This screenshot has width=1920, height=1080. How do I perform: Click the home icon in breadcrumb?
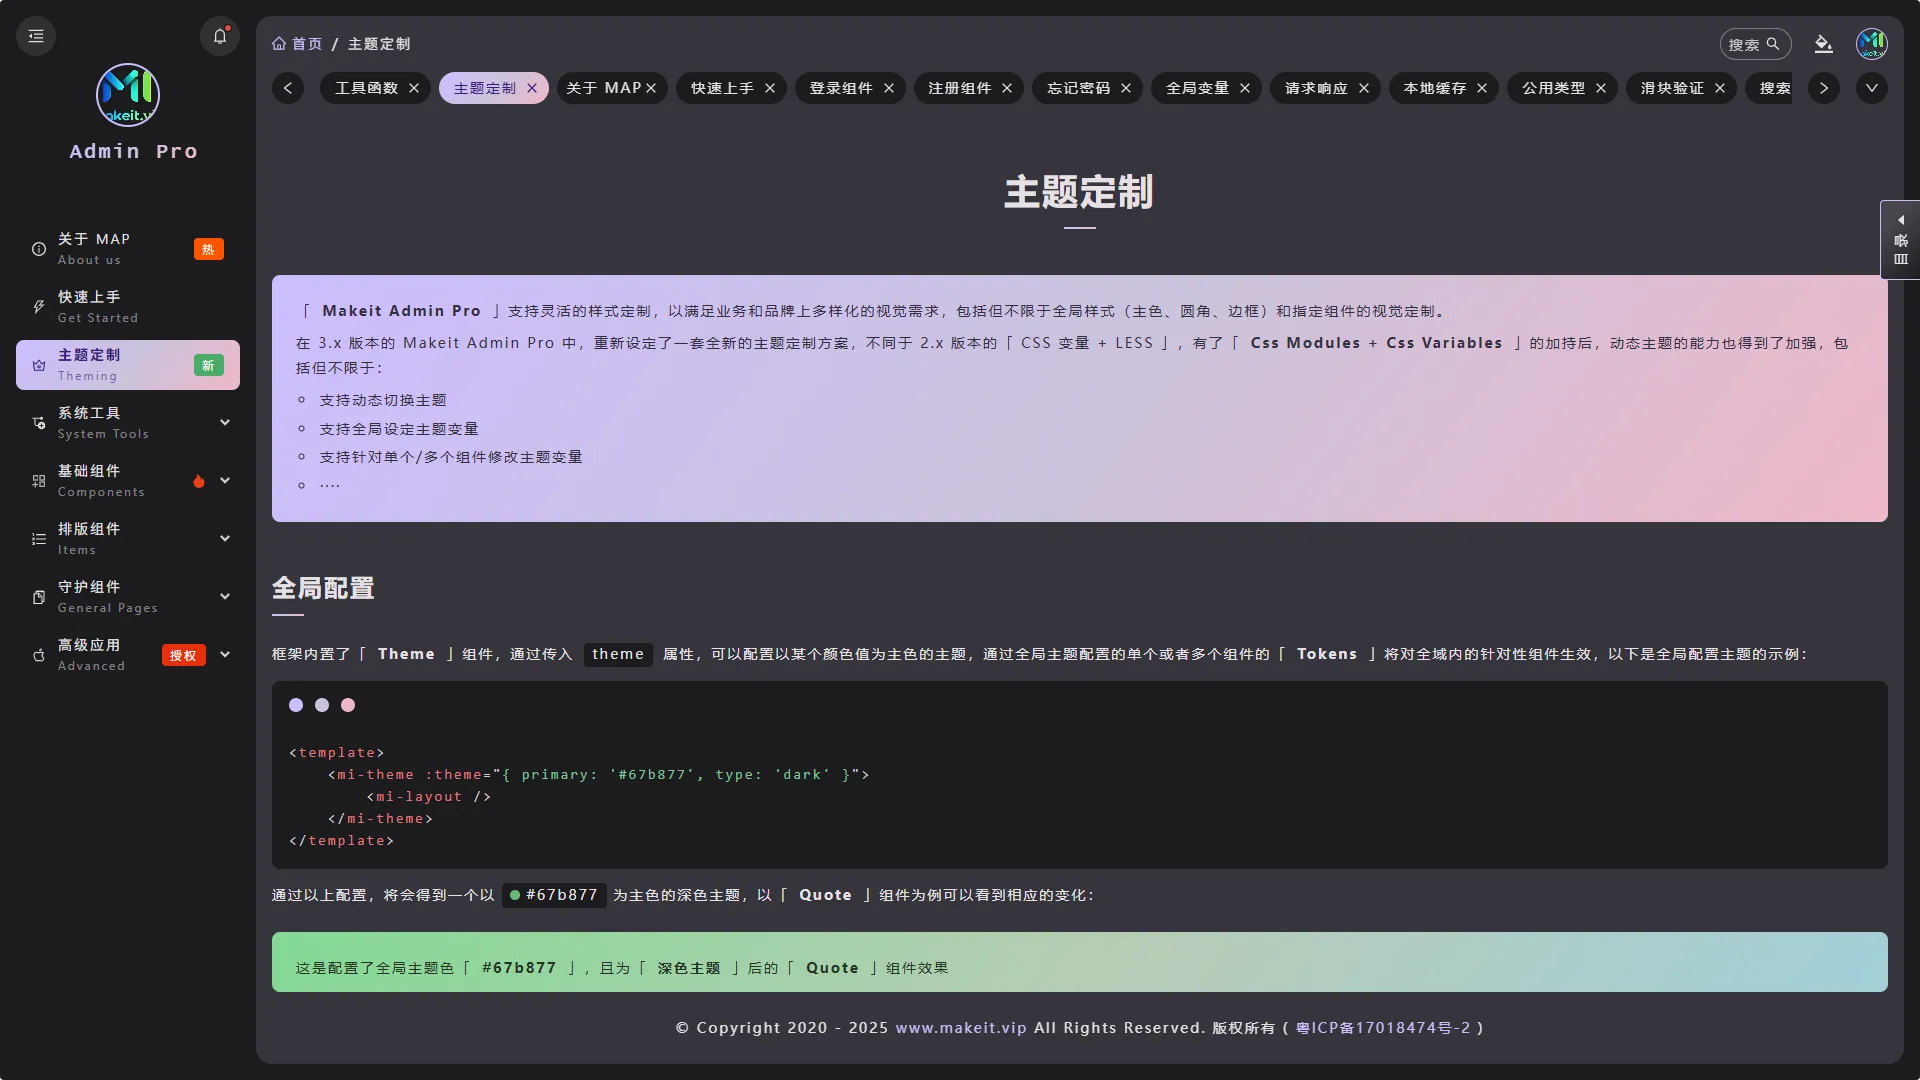279,44
